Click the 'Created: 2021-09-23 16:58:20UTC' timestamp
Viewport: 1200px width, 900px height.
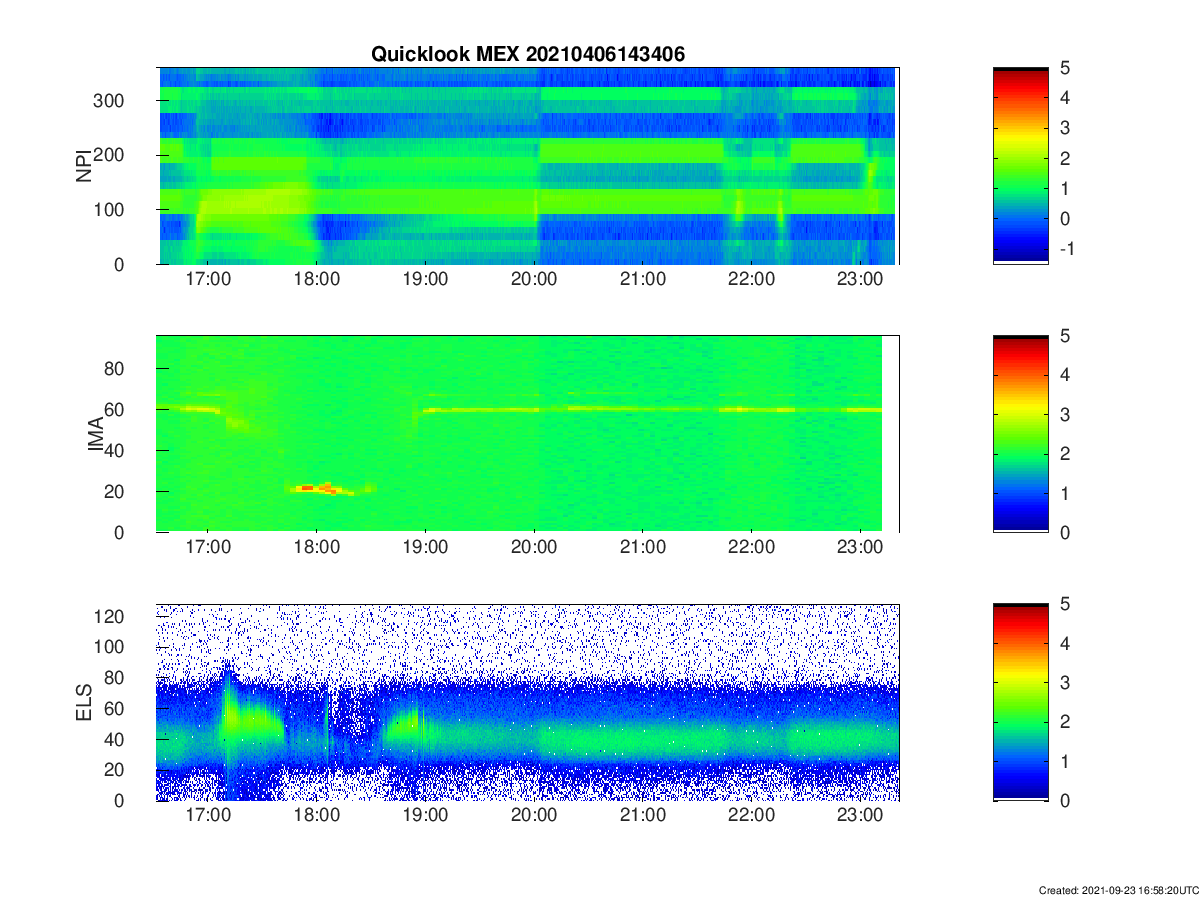pos(1119,890)
